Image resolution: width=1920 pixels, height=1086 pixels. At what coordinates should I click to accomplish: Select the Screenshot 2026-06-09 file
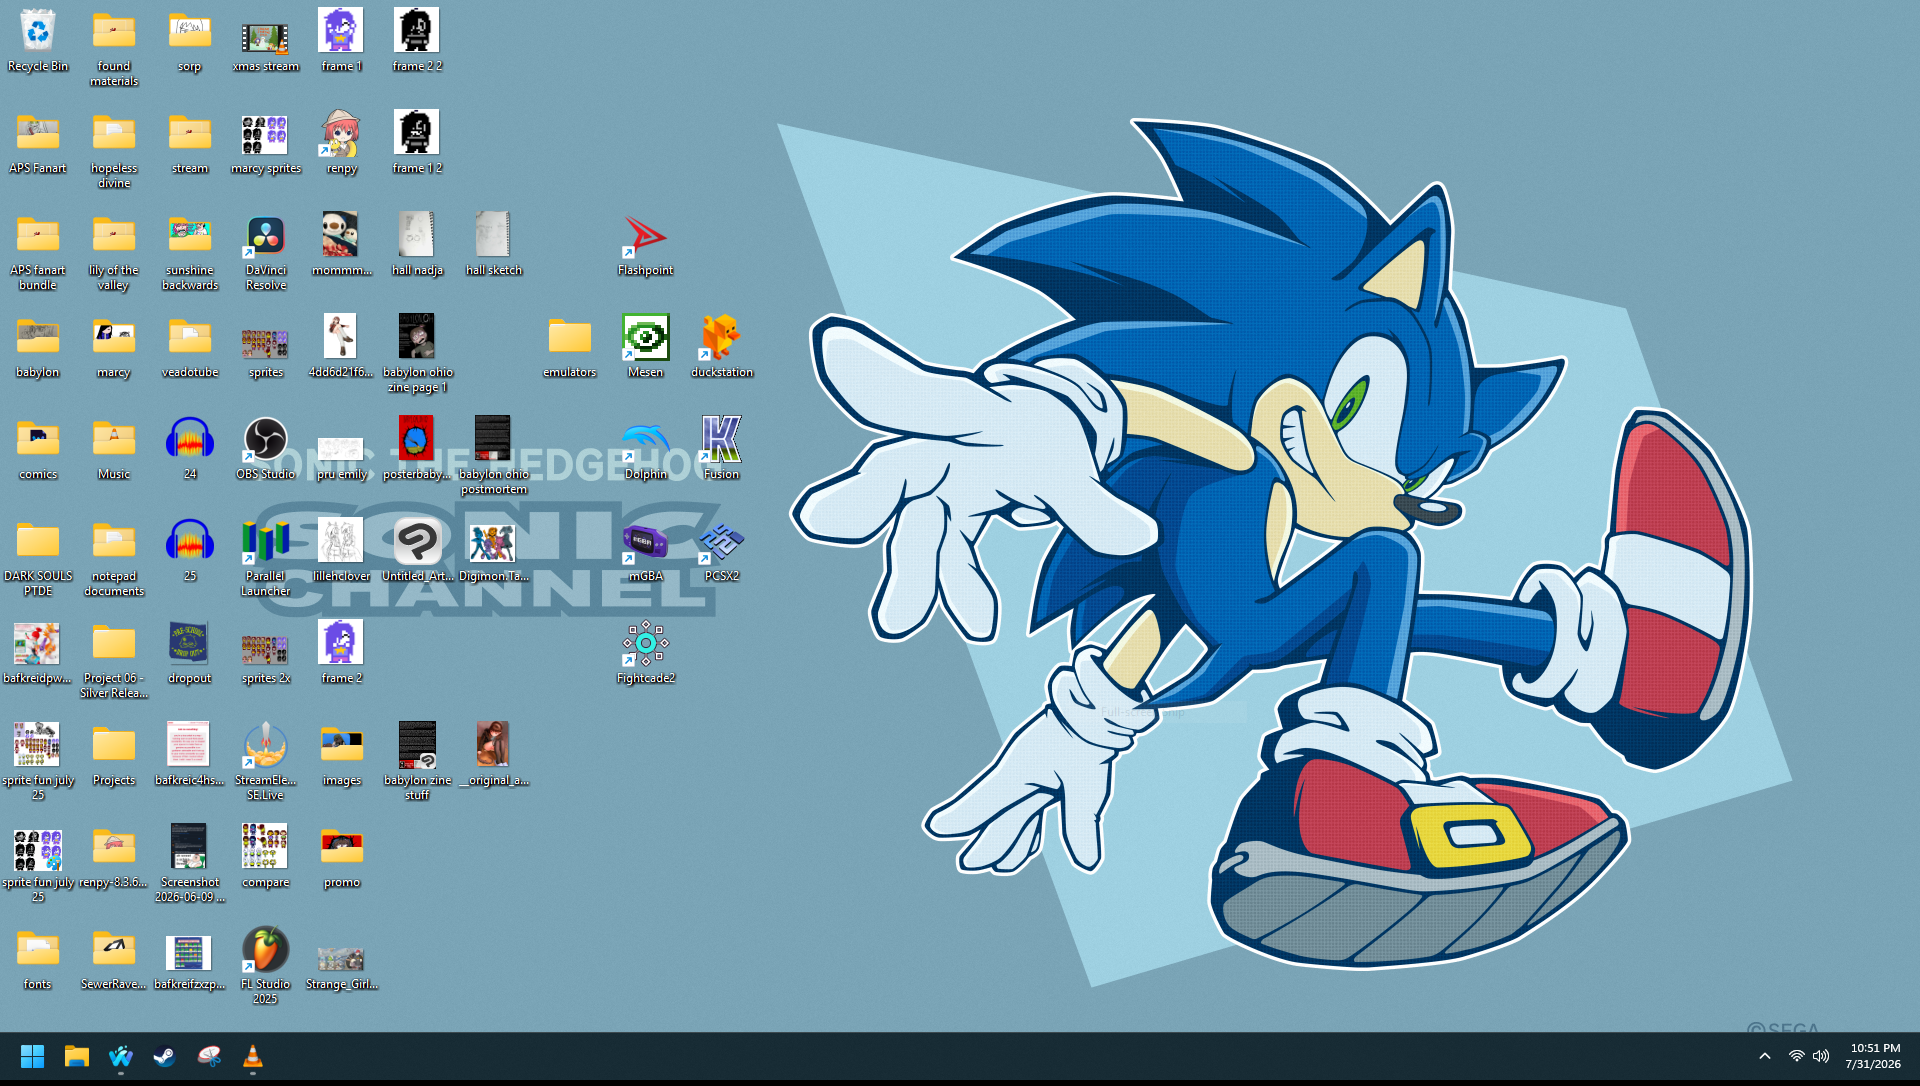[x=190, y=863]
